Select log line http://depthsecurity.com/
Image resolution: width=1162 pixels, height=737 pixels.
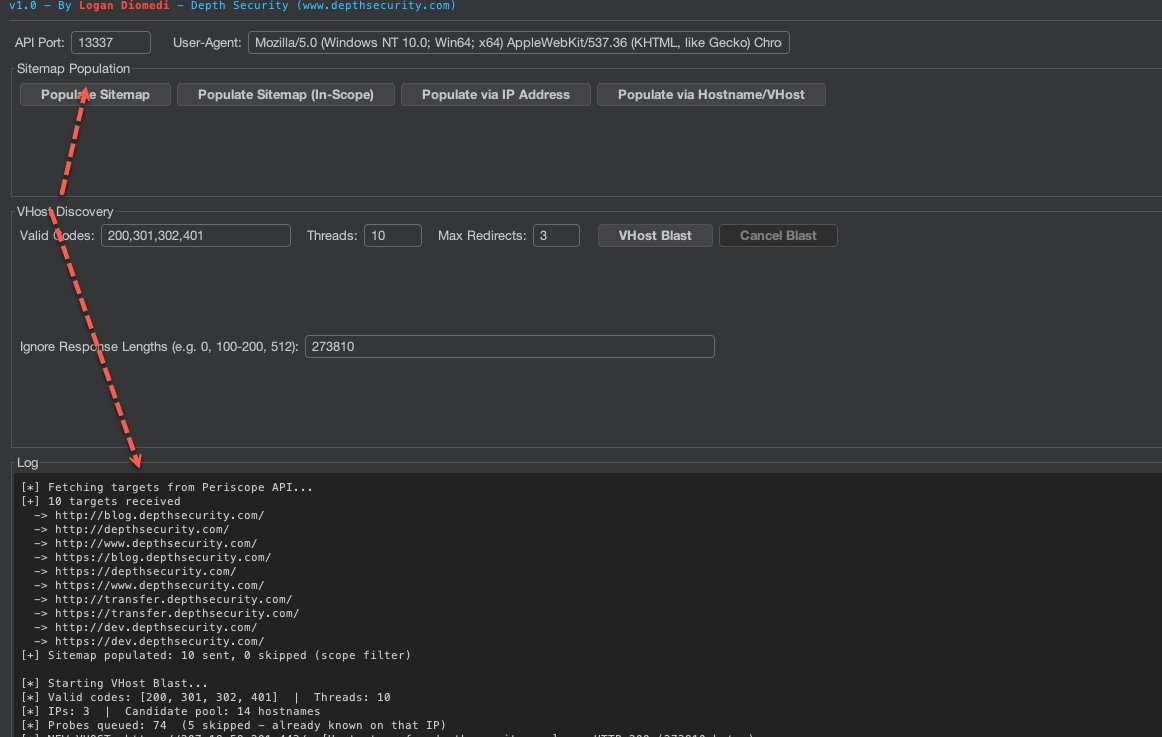142,530
